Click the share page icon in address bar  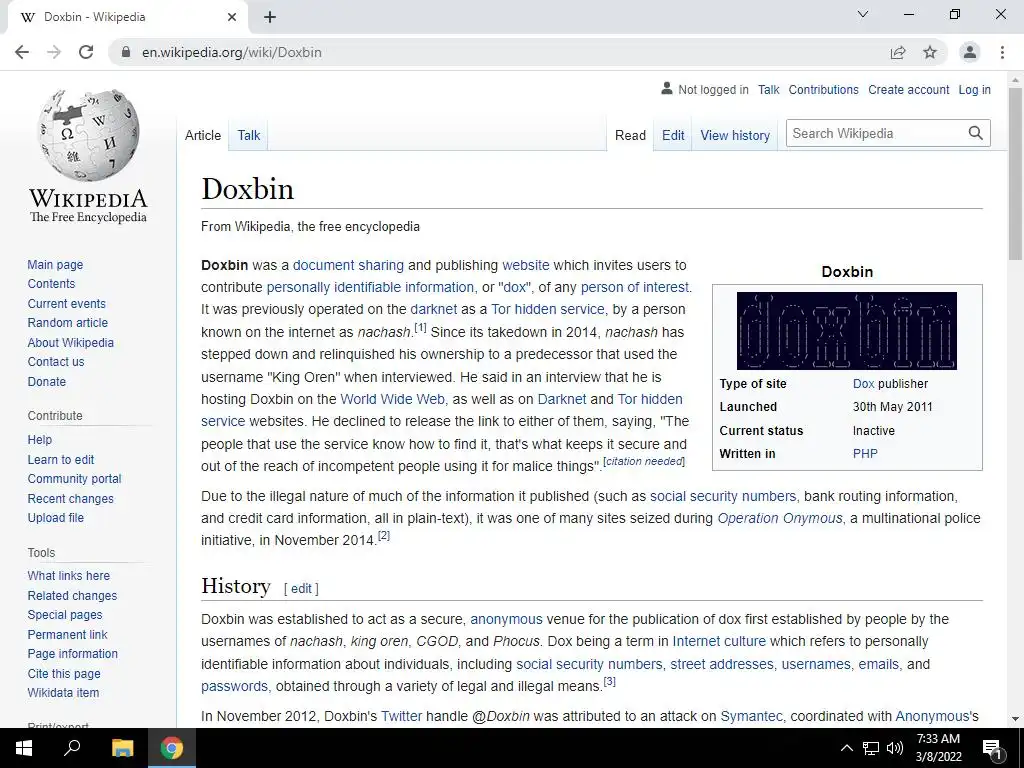point(898,52)
